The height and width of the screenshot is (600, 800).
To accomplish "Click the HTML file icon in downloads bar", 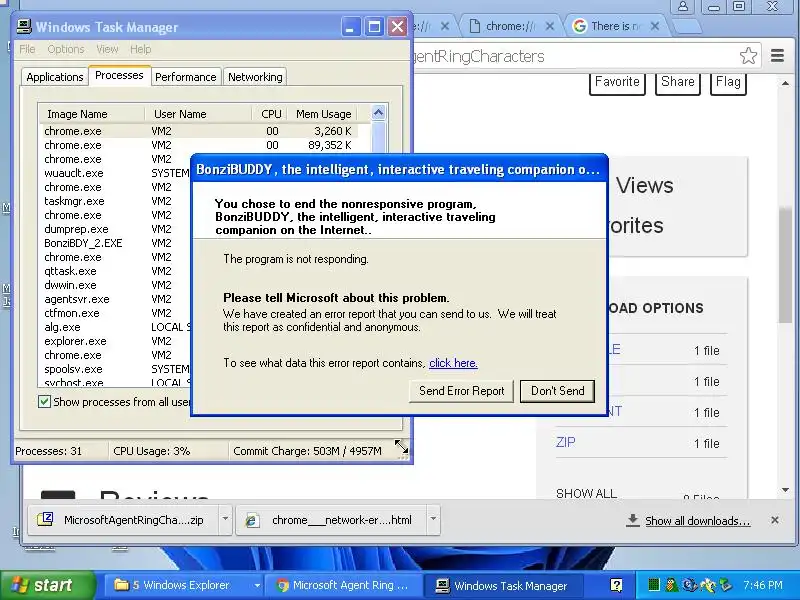I will click(x=251, y=520).
